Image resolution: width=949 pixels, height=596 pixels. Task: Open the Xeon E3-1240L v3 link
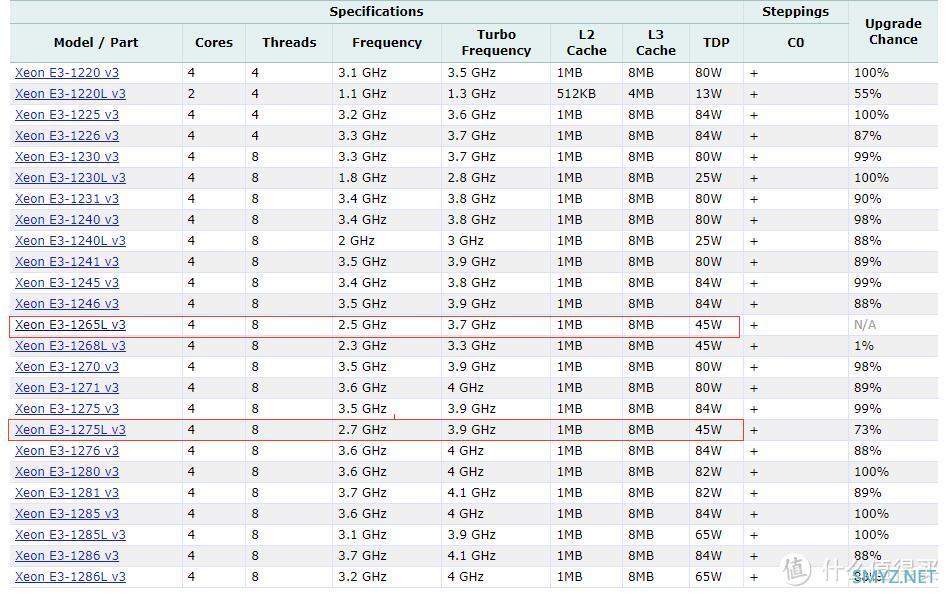70,240
